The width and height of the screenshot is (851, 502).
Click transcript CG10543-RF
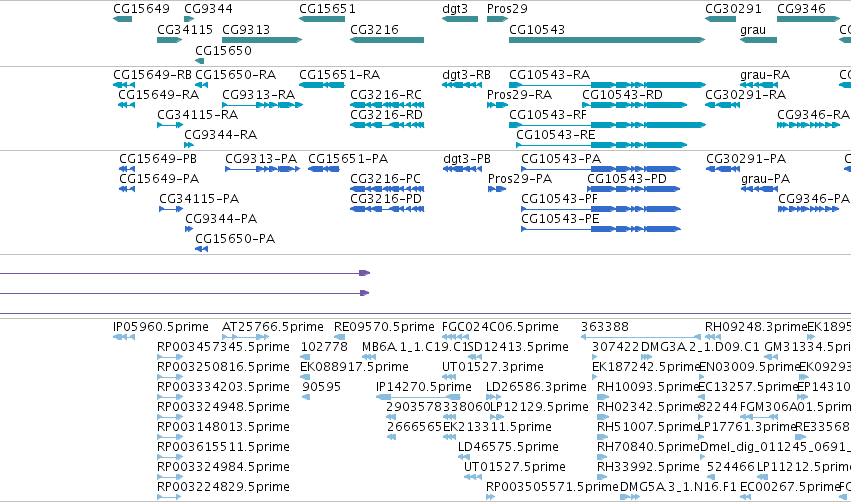548,115
